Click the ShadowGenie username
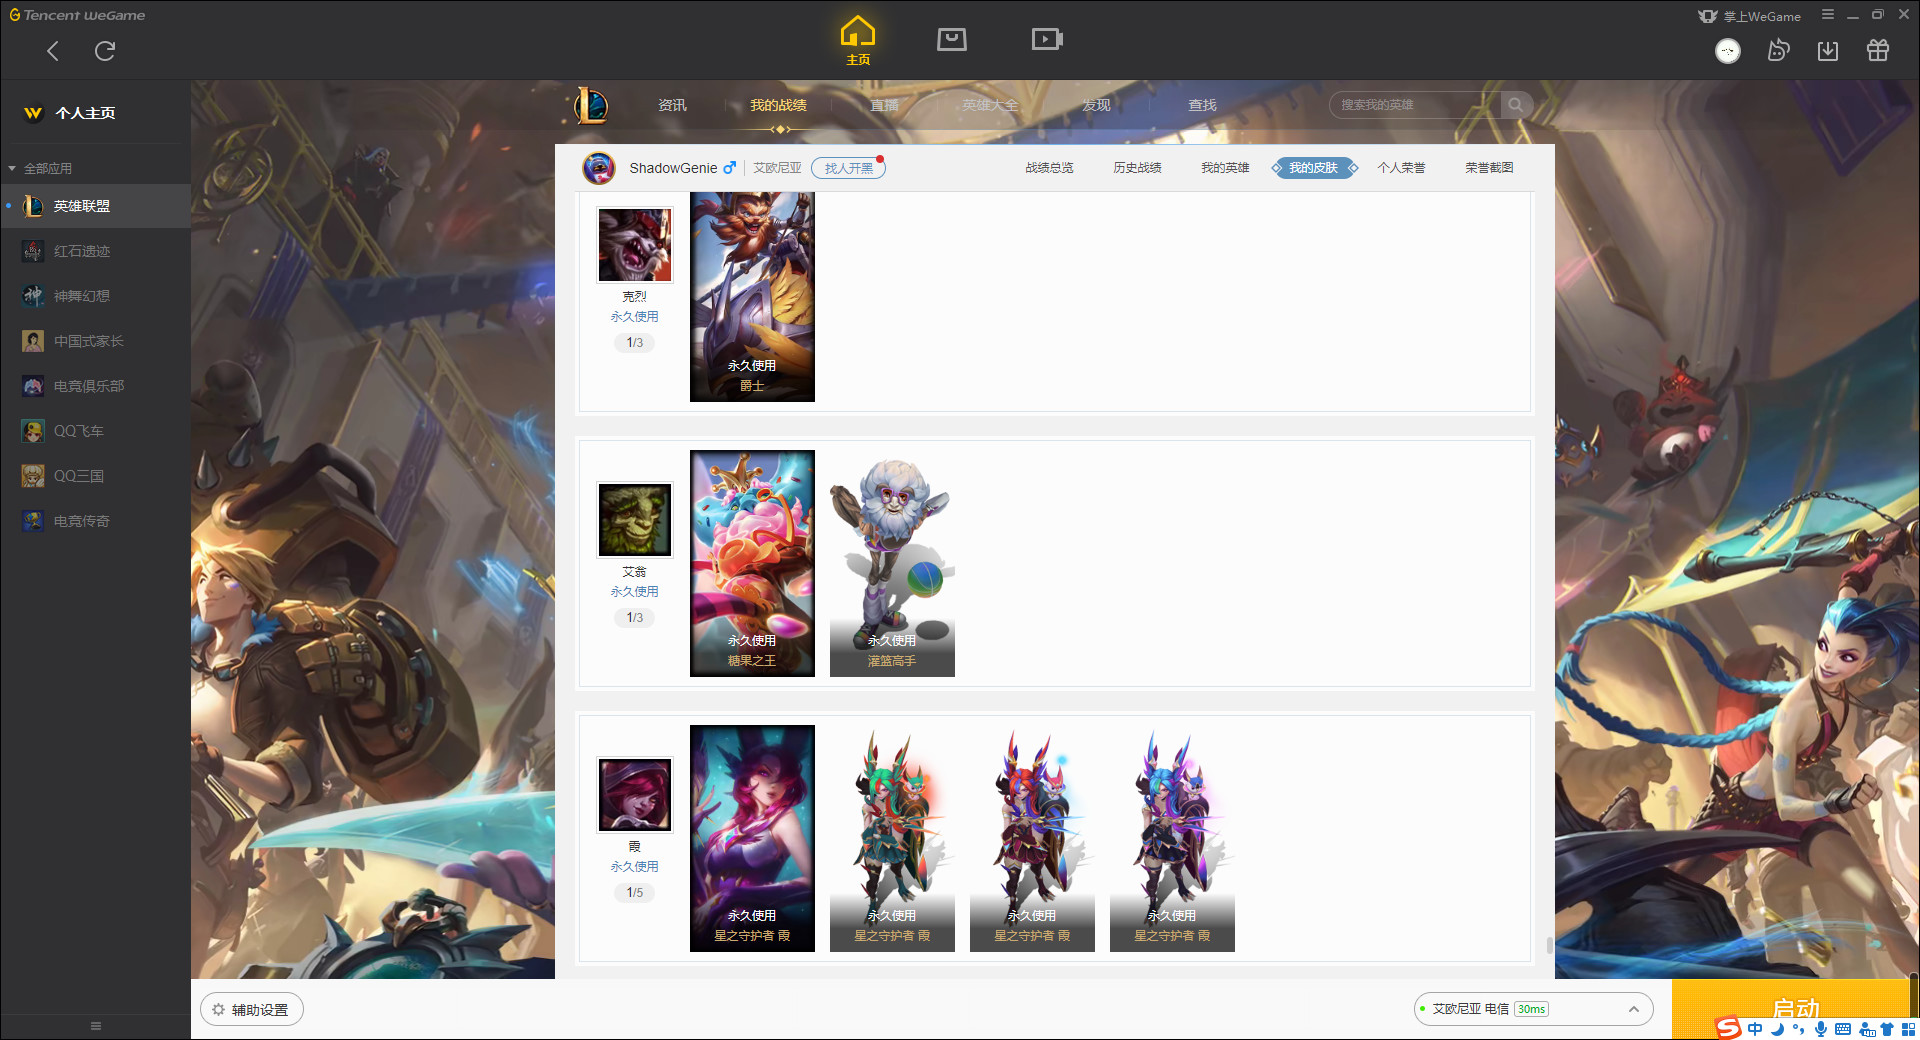This screenshot has width=1920, height=1040. (673, 168)
